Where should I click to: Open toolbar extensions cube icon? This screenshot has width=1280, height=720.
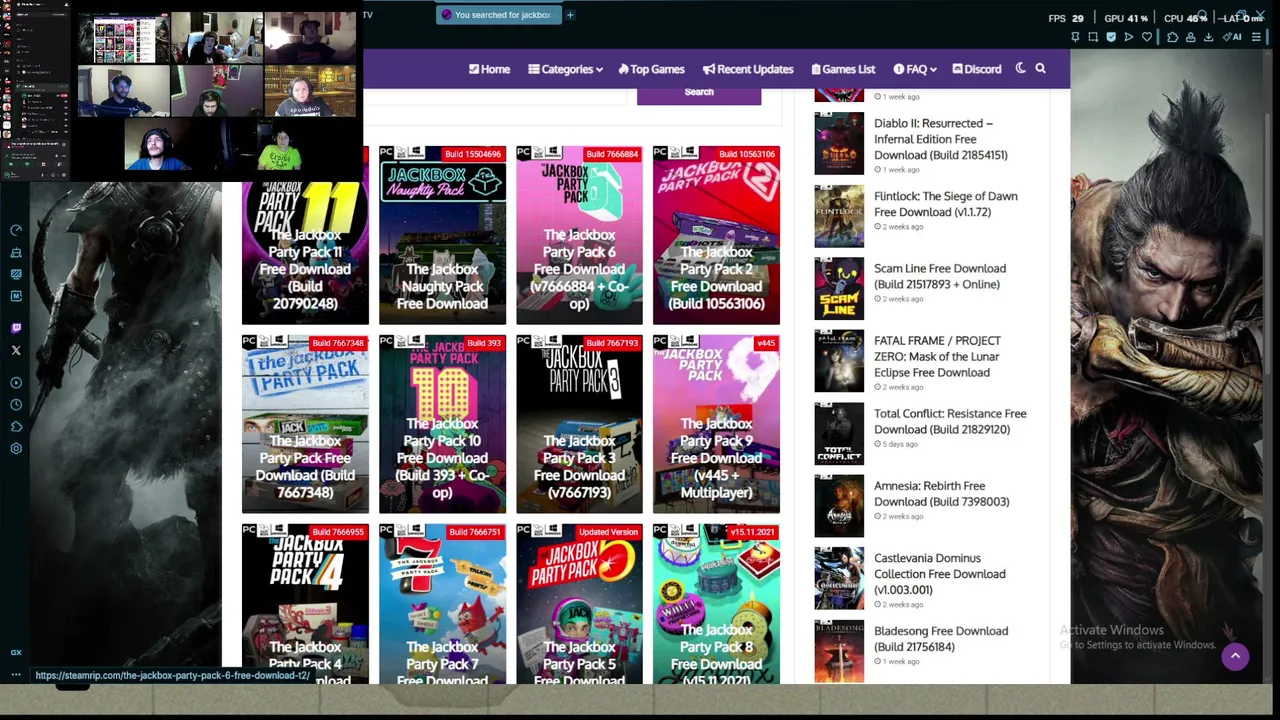pyautogui.click(x=1173, y=37)
